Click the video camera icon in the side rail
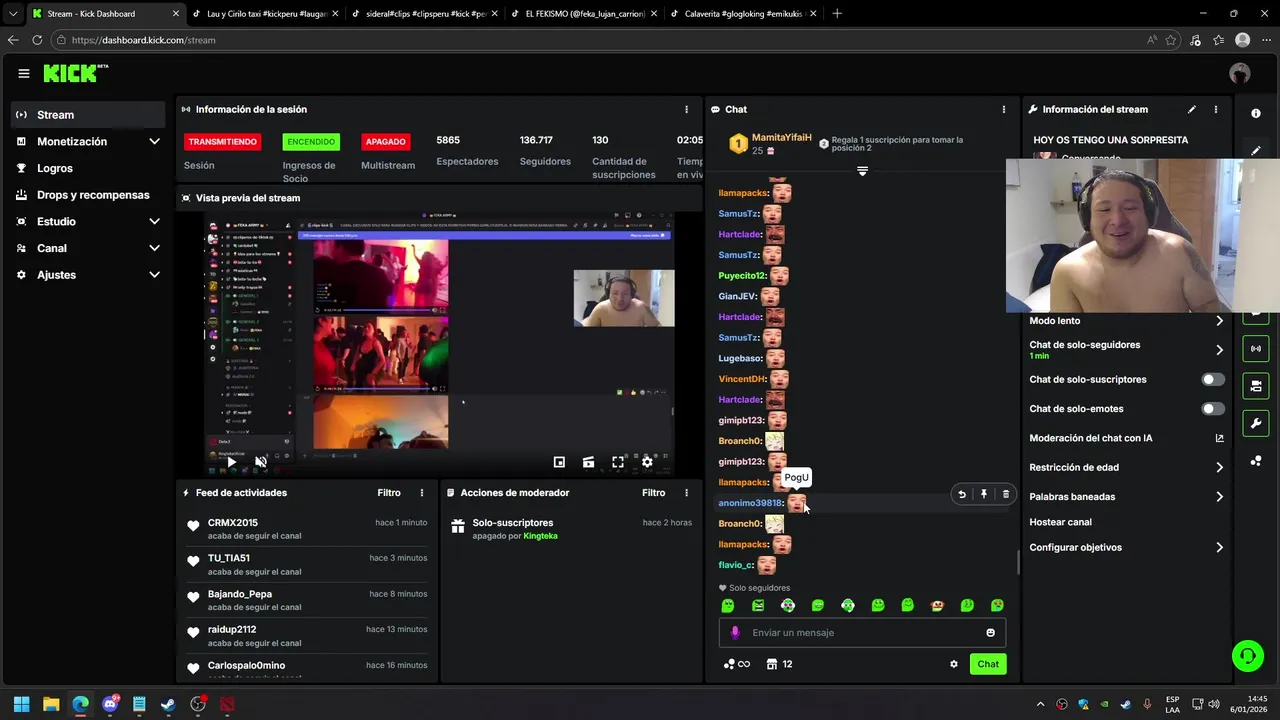Viewport: 1280px width, 720px height. click(x=1256, y=386)
